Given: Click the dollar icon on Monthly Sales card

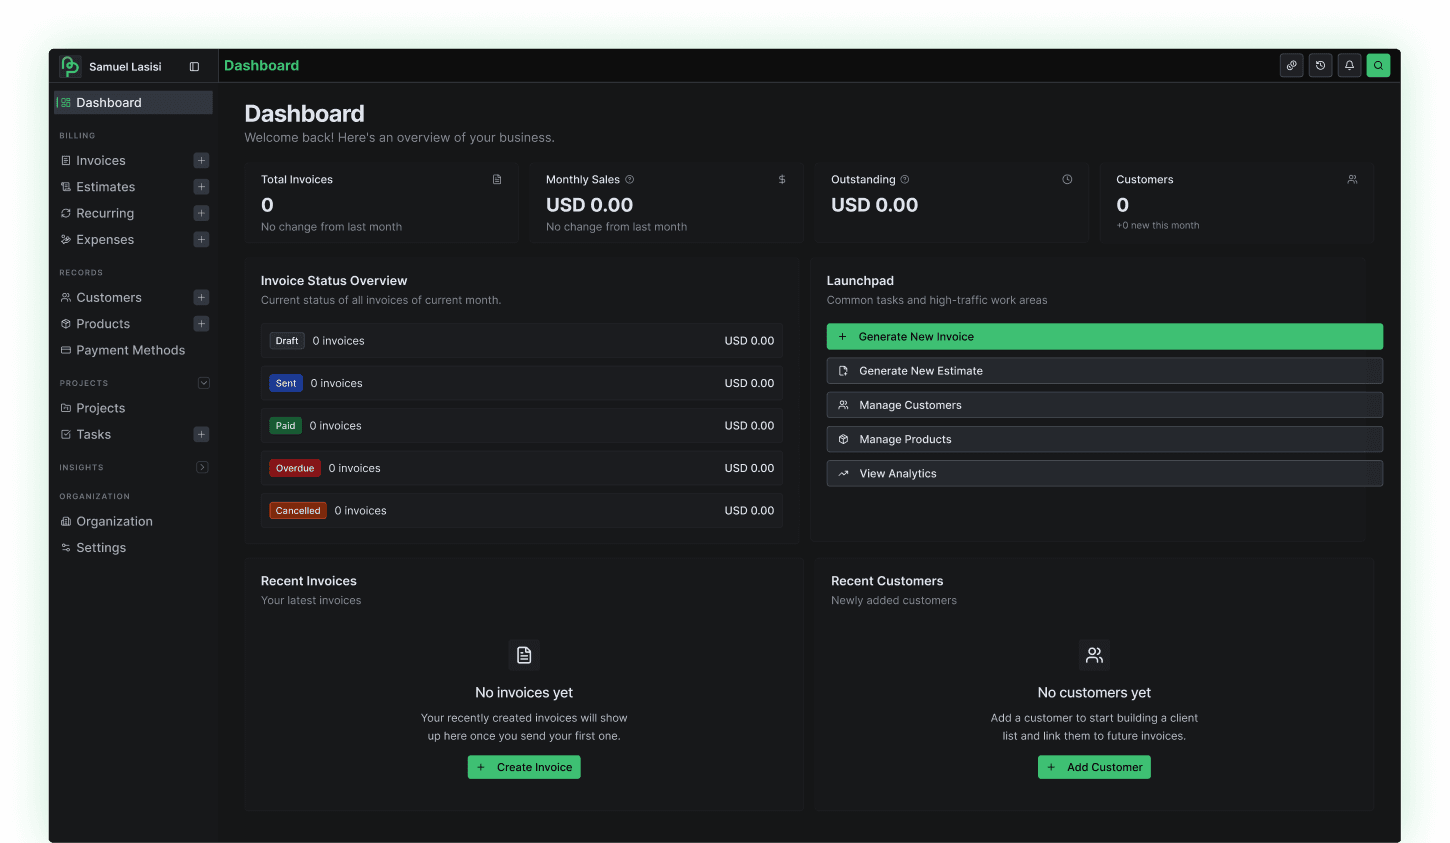Looking at the screenshot, I should (782, 180).
